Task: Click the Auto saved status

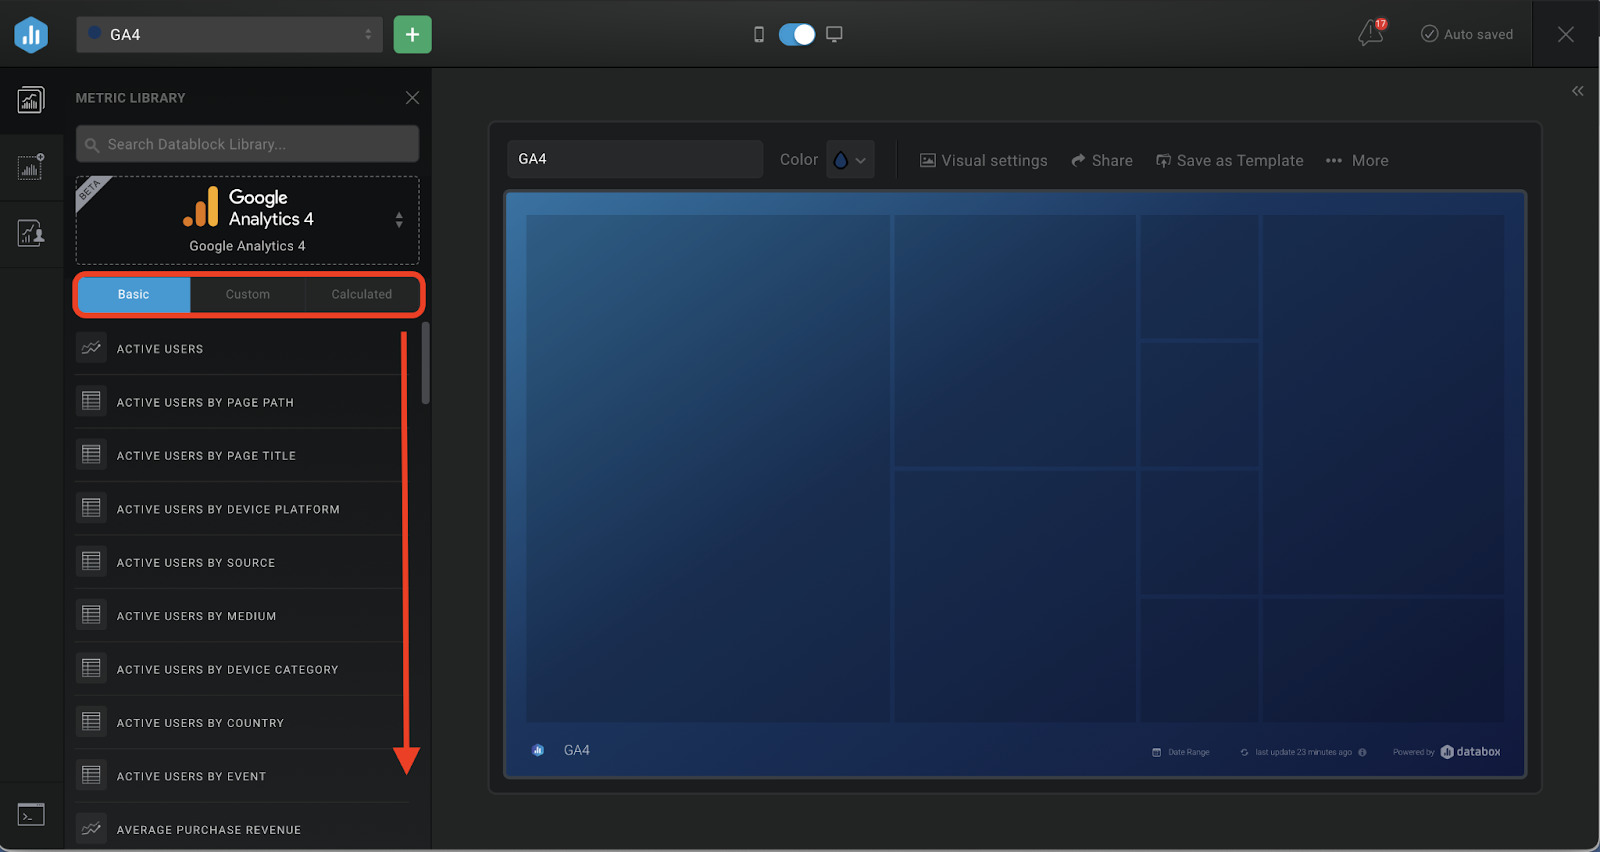Action: [1467, 34]
